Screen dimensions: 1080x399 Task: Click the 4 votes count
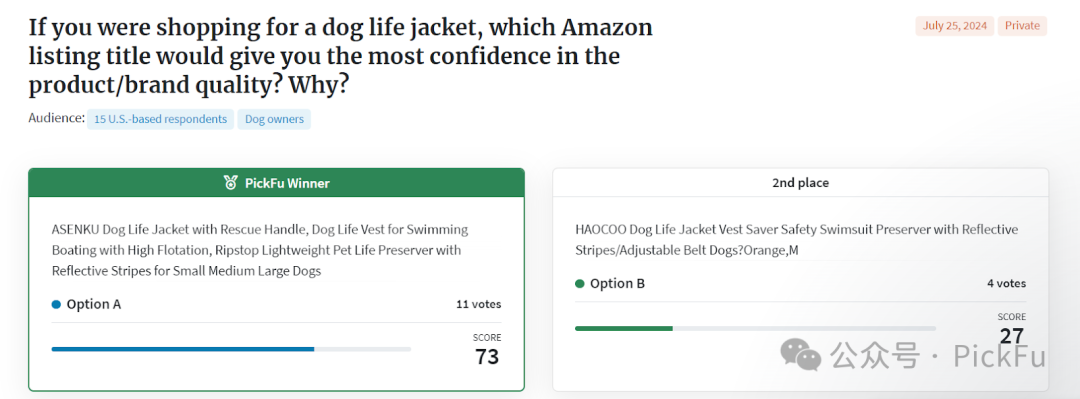click(1006, 283)
